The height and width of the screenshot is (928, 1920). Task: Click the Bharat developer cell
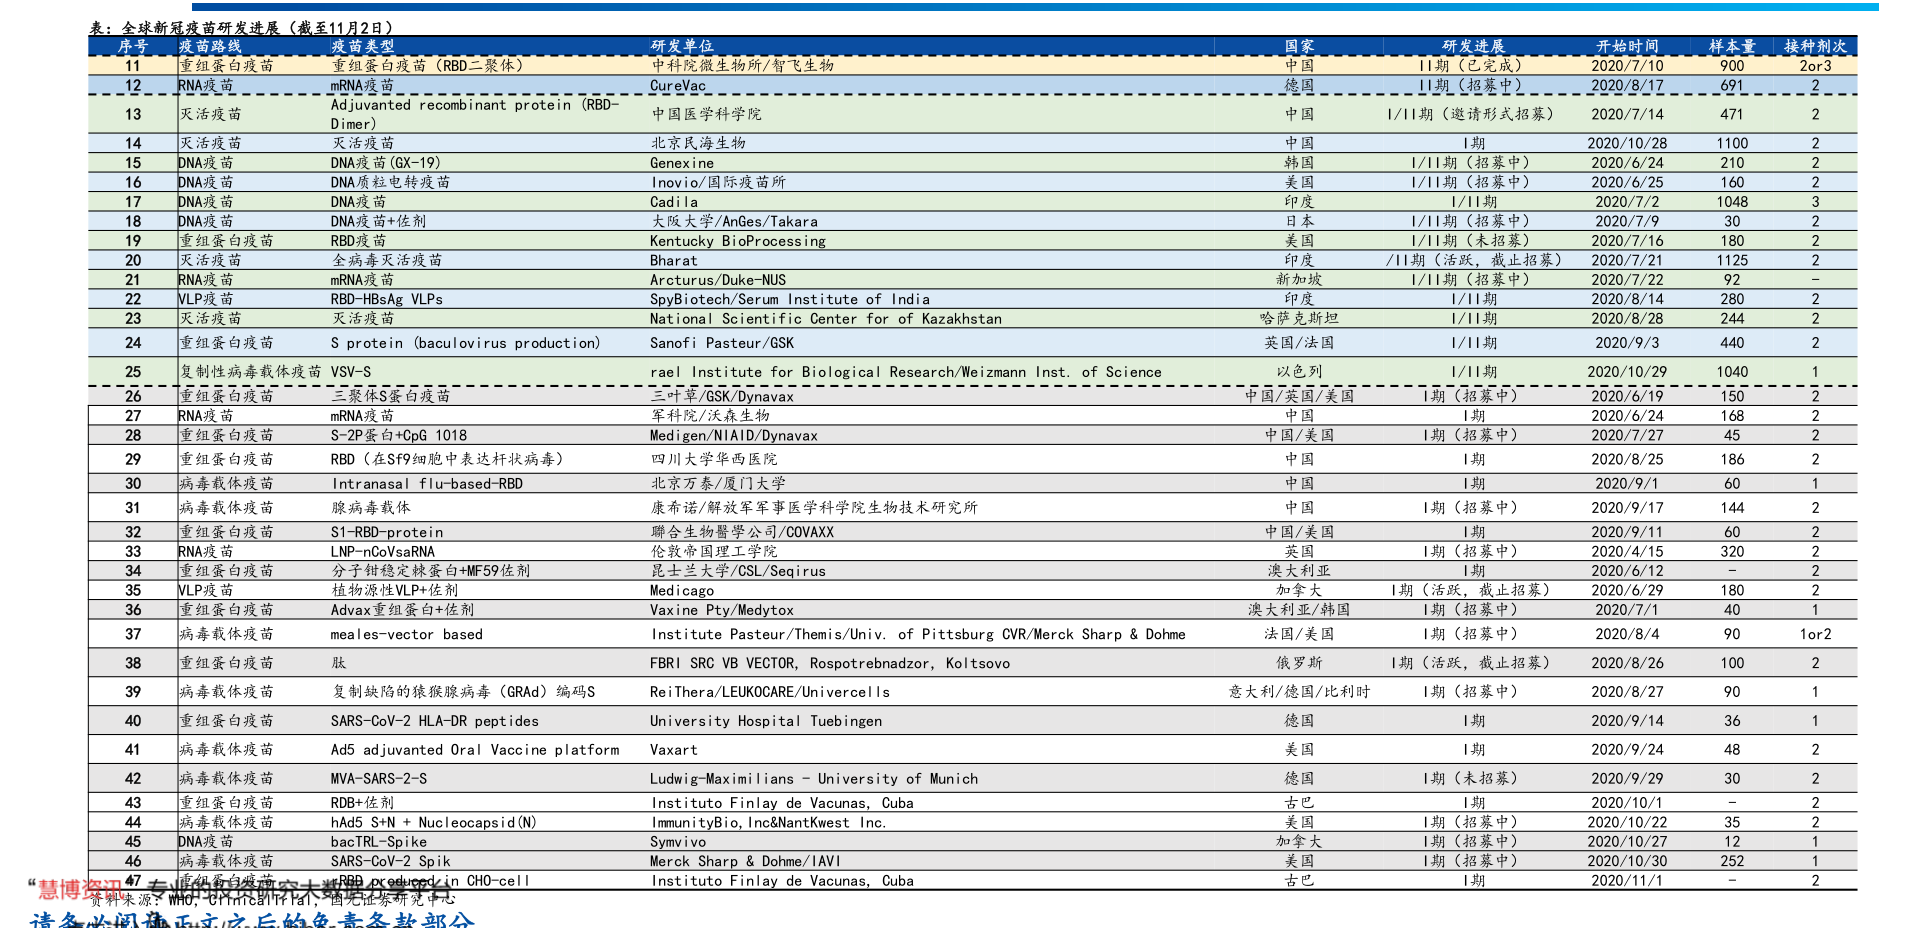tap(674, 260)
